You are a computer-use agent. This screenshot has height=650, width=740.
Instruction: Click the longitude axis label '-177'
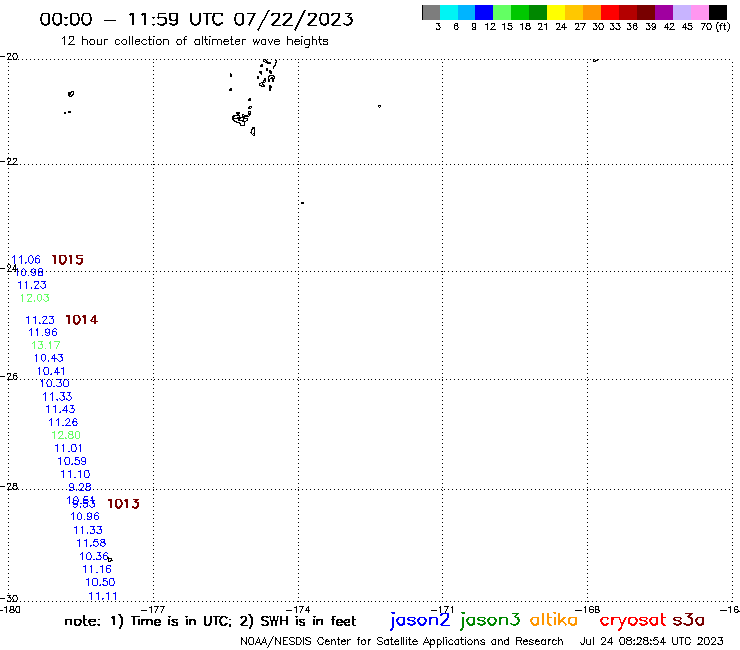pos(153,609)
